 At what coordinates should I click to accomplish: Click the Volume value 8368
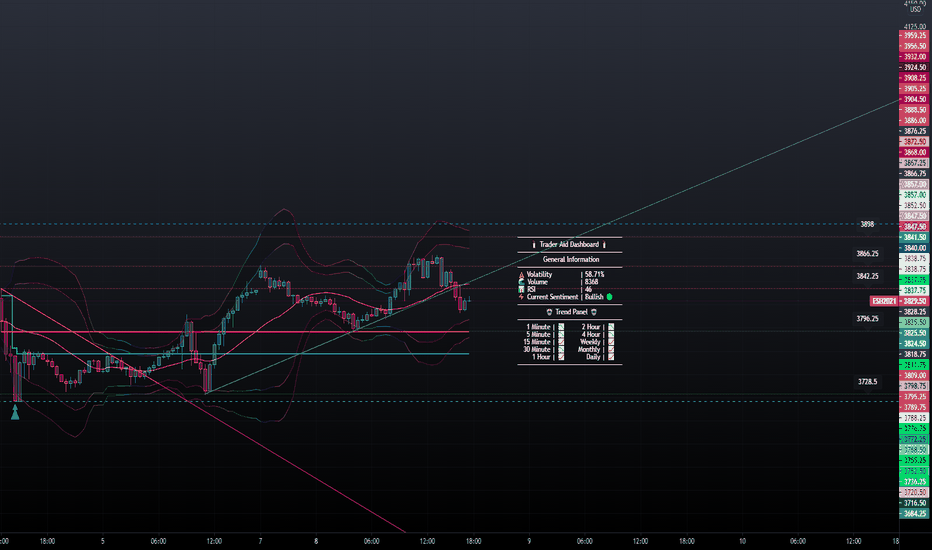[591, 282]
